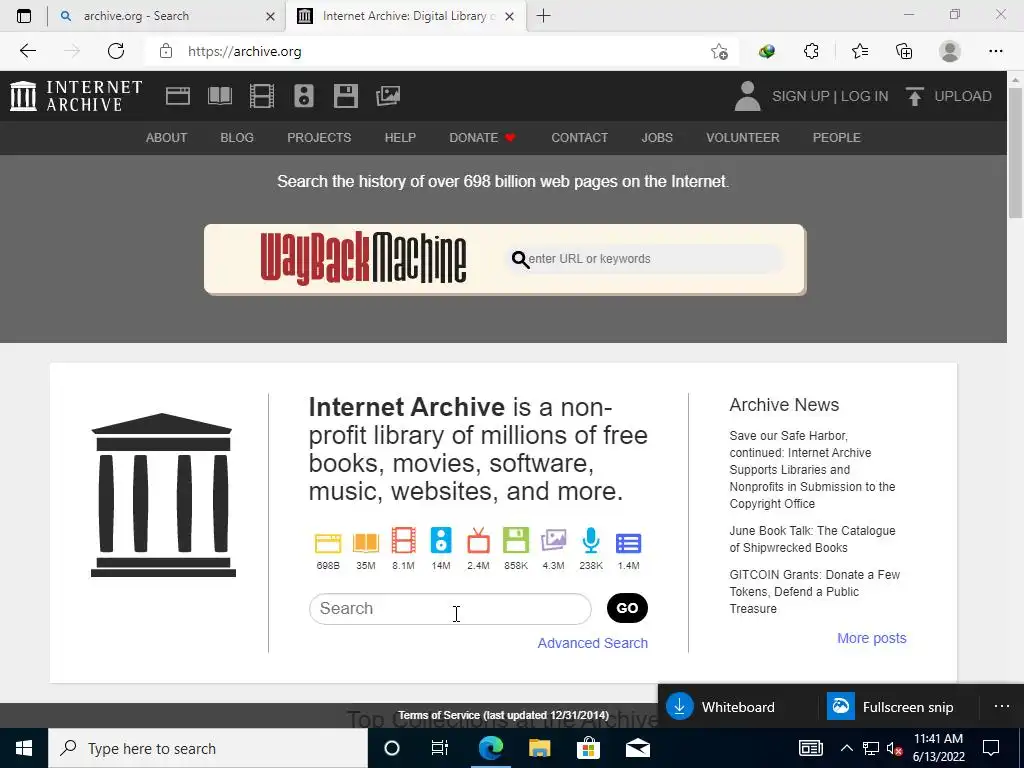Viewport: 1024px width, 768px height.
Task: Open the PEOPLE menu item
Action: (837, 138)
